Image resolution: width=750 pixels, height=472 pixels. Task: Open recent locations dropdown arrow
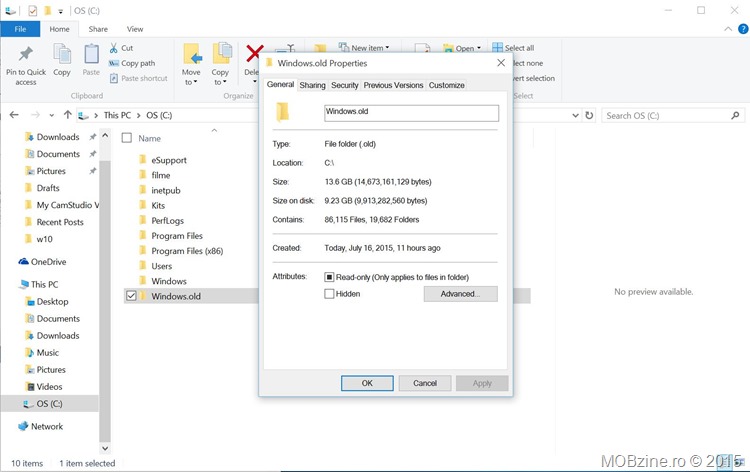(x=52, y=115)
